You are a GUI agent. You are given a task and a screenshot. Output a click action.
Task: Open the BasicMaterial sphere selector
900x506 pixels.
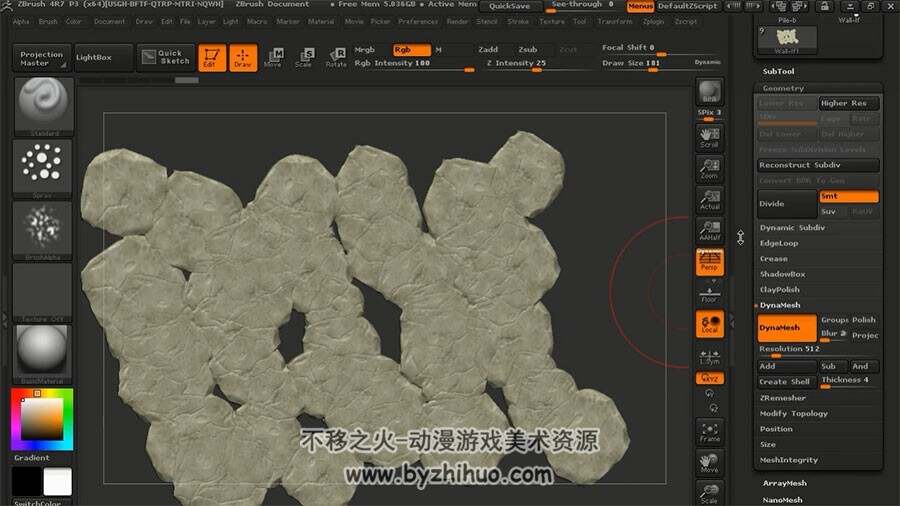tap(42, 355)
